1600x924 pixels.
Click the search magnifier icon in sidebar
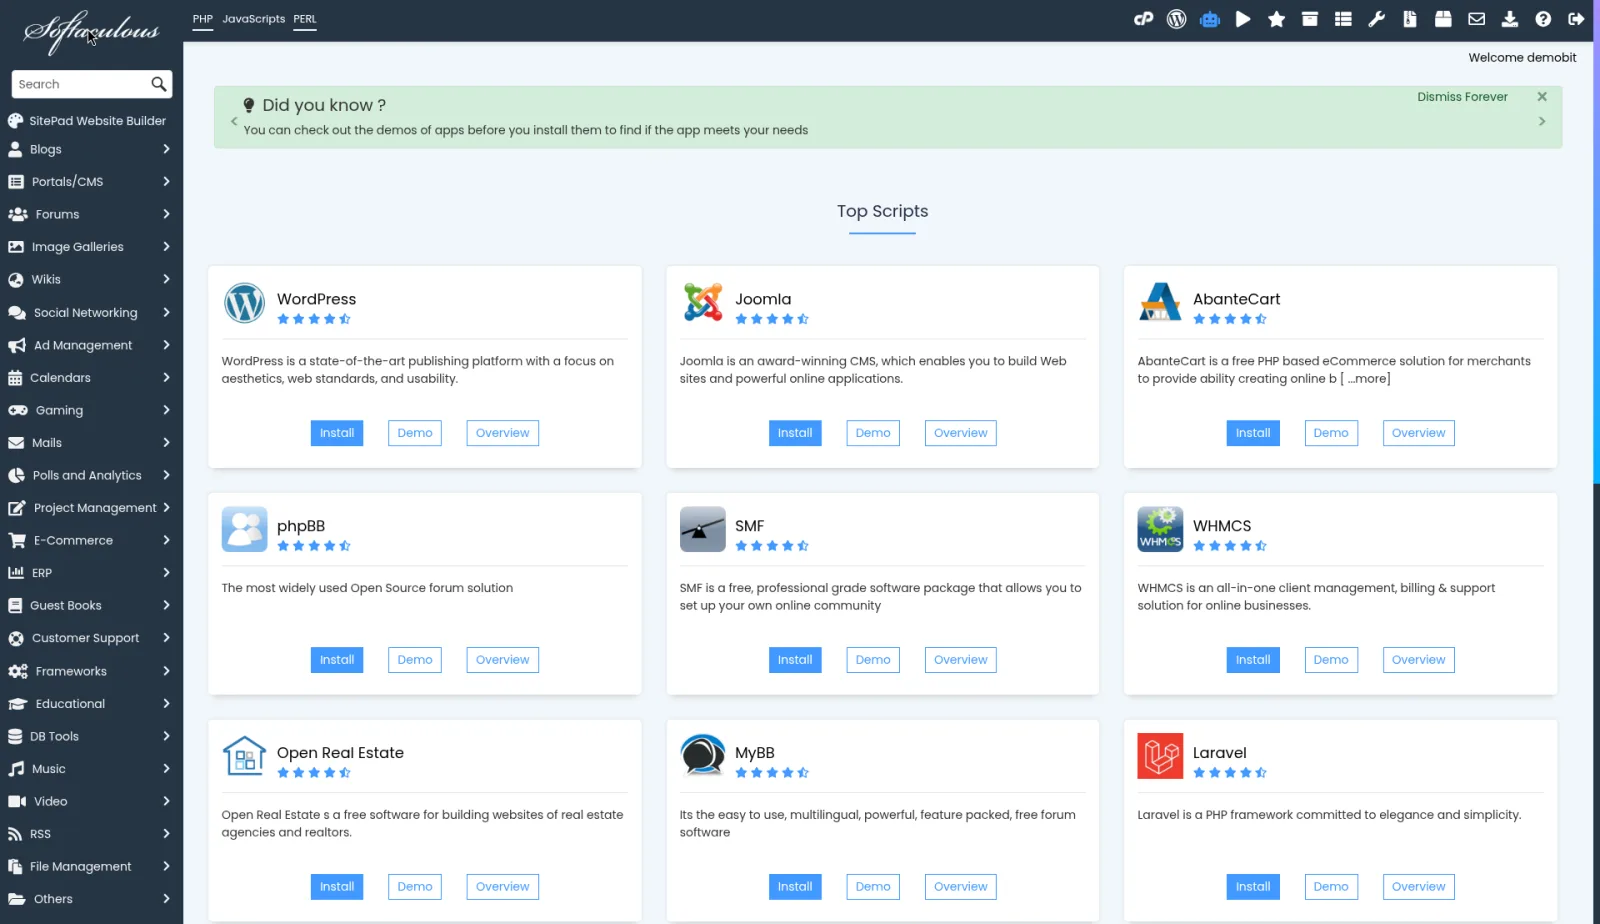tap(159, 84)
